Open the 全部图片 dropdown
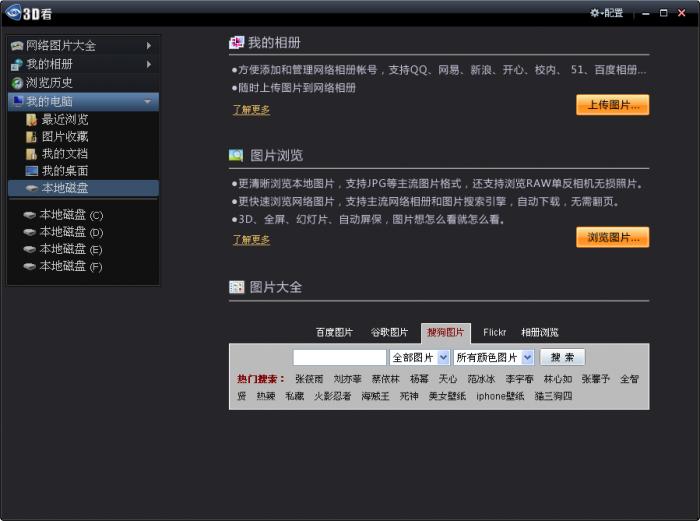The width and height of the screenshot is (700, 521). click(420, 357)
